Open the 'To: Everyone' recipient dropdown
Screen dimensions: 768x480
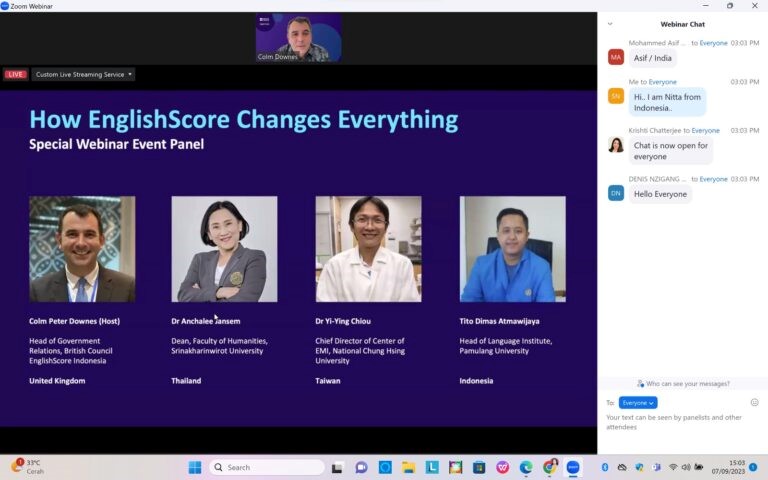638,403
